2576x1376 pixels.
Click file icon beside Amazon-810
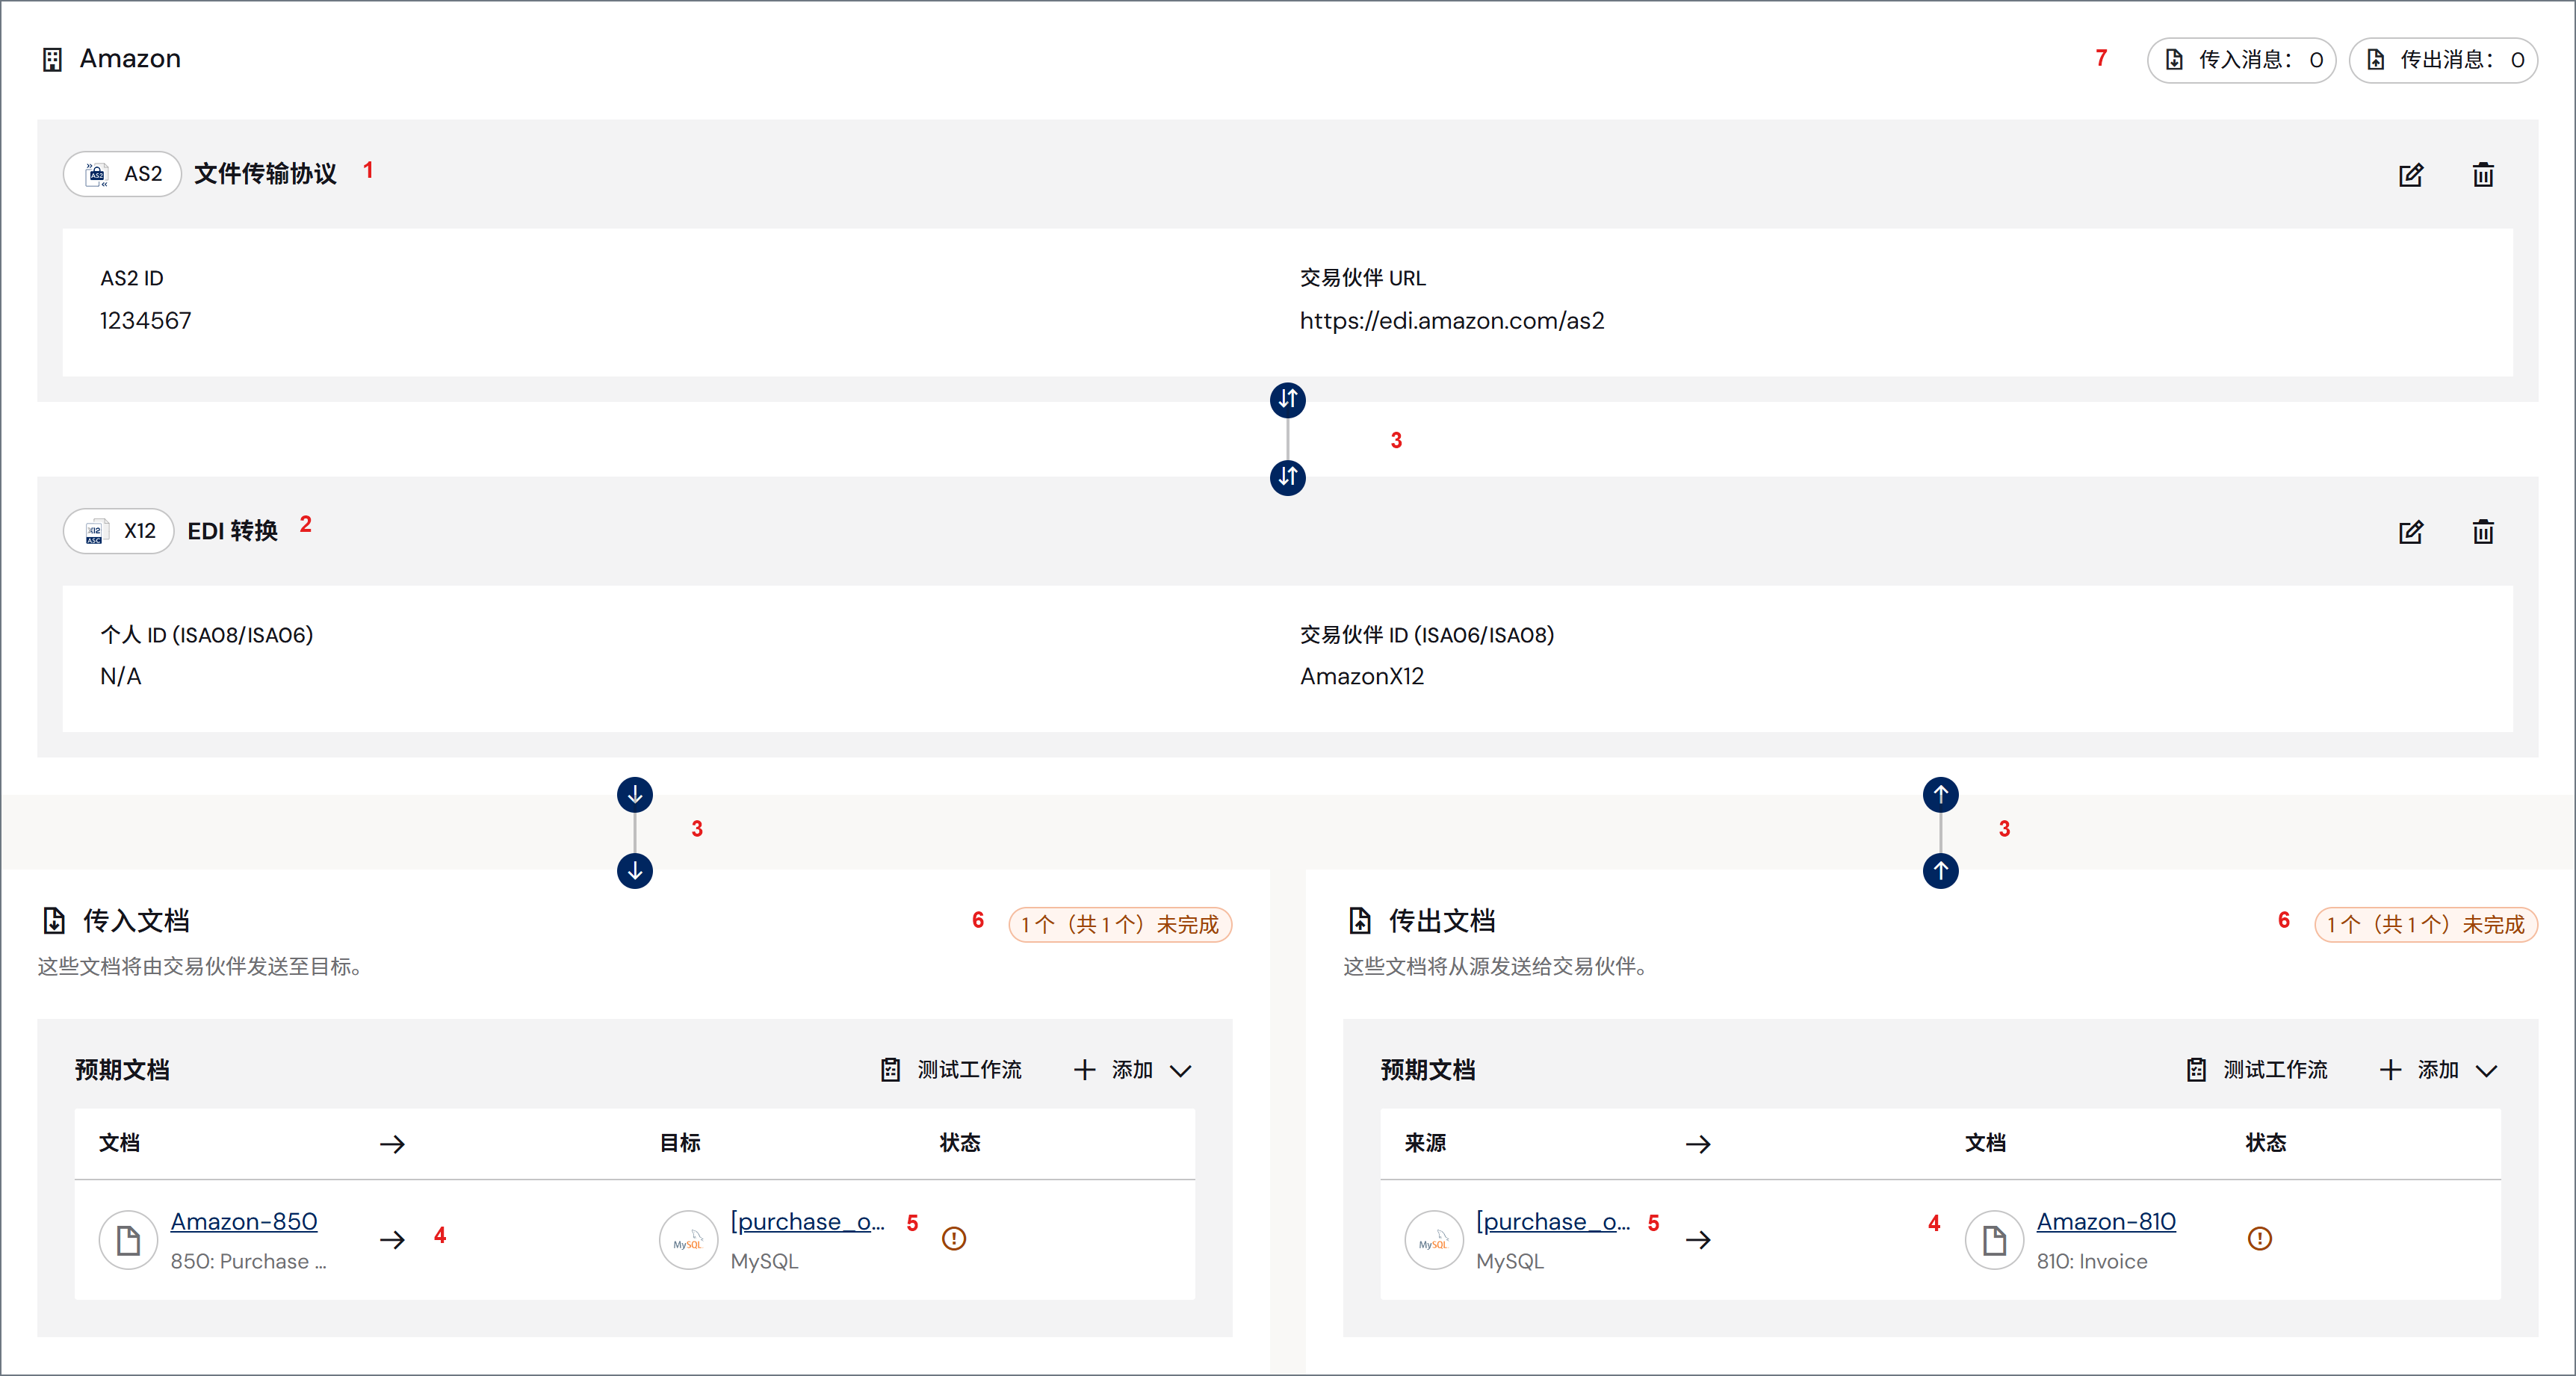click(1995, 1240)
